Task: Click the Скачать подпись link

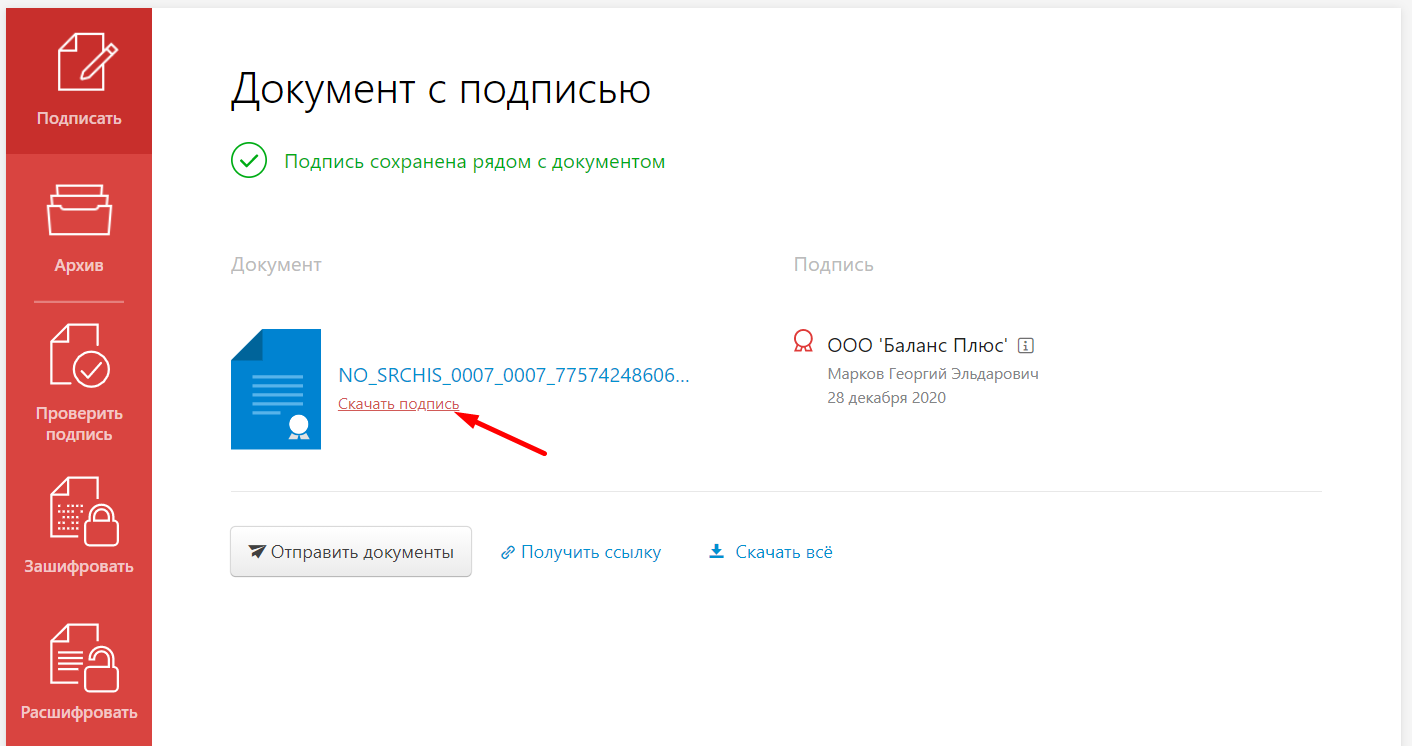Action: pyautogui.click(x=399, y=404)
